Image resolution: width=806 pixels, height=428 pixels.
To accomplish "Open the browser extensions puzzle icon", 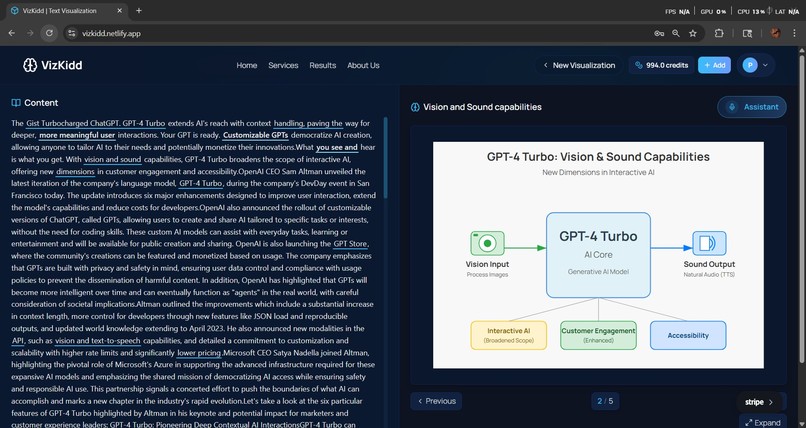I will coord(719,33).
